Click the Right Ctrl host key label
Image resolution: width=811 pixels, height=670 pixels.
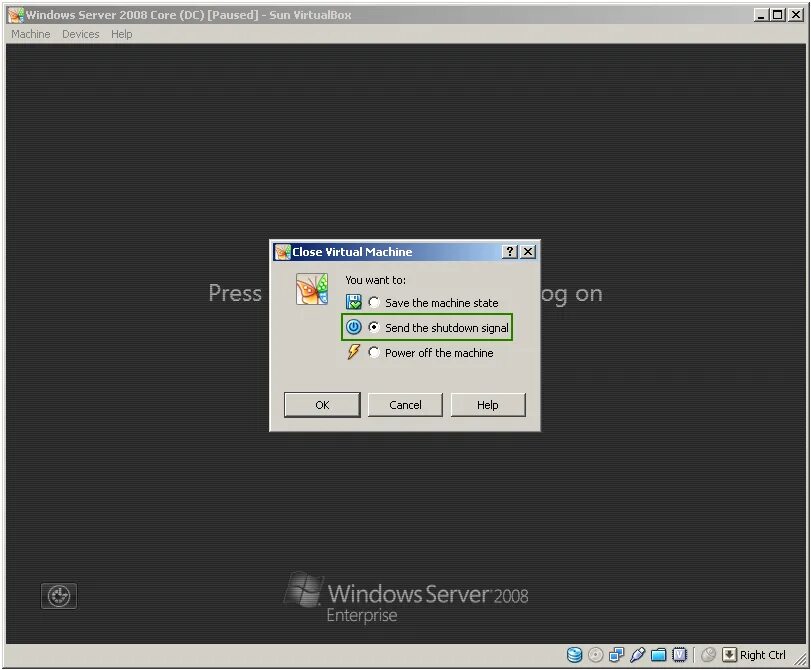762,655
